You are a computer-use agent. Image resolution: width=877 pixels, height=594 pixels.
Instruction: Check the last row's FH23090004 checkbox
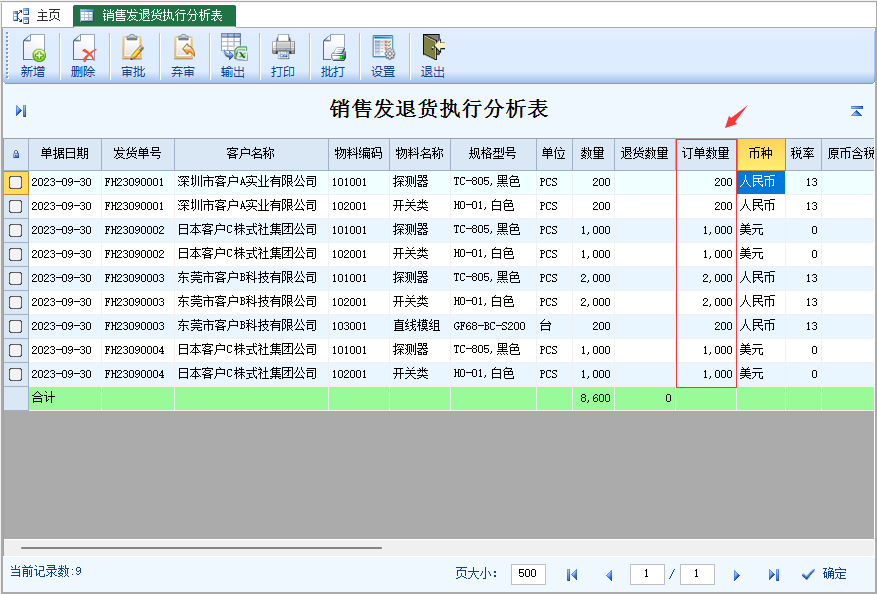coord(16,374)
